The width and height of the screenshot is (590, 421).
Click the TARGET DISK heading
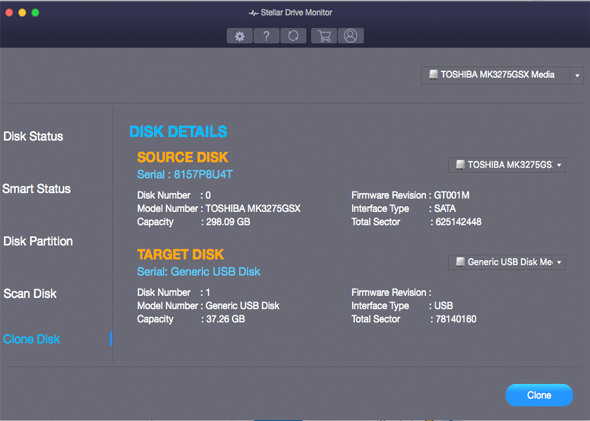point(181,255)
